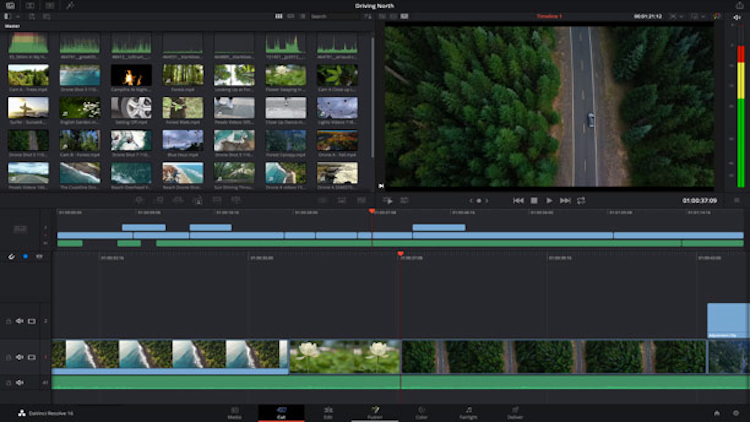
Task: Stop playback in the viewer
Action: 534,200
